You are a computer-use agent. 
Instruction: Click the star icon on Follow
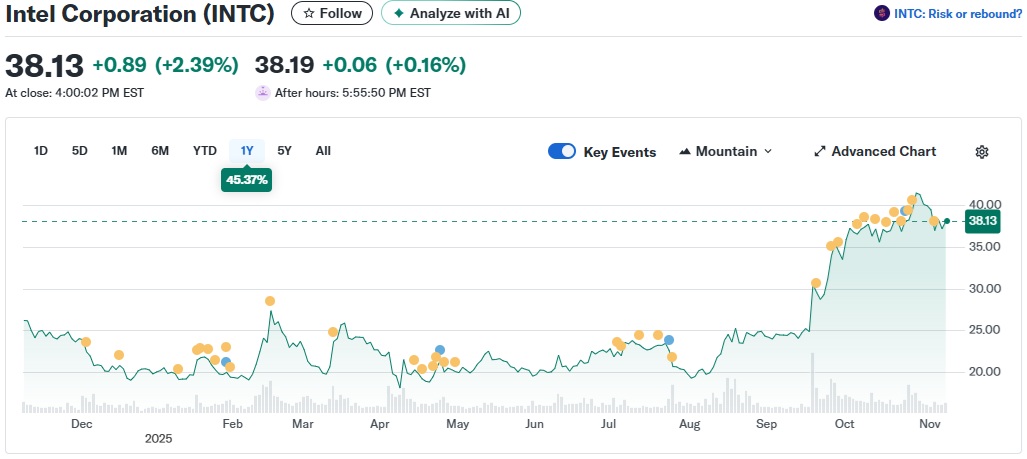pos(309,14)
